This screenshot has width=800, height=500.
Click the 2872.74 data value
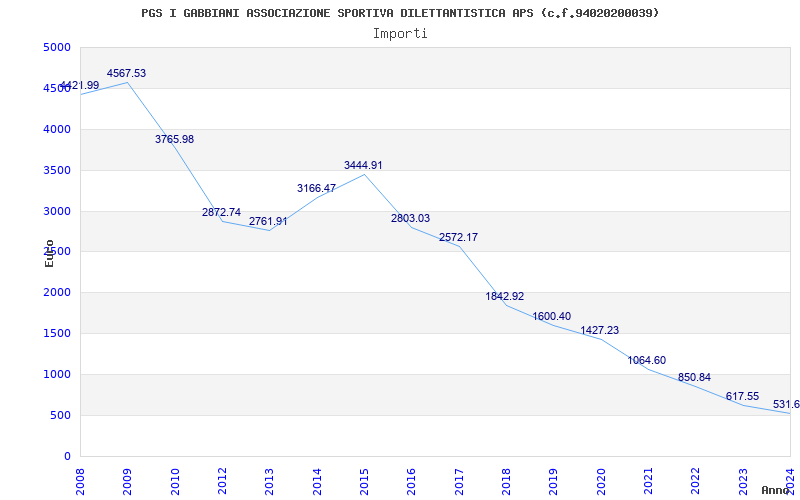[x=221, y=212]
